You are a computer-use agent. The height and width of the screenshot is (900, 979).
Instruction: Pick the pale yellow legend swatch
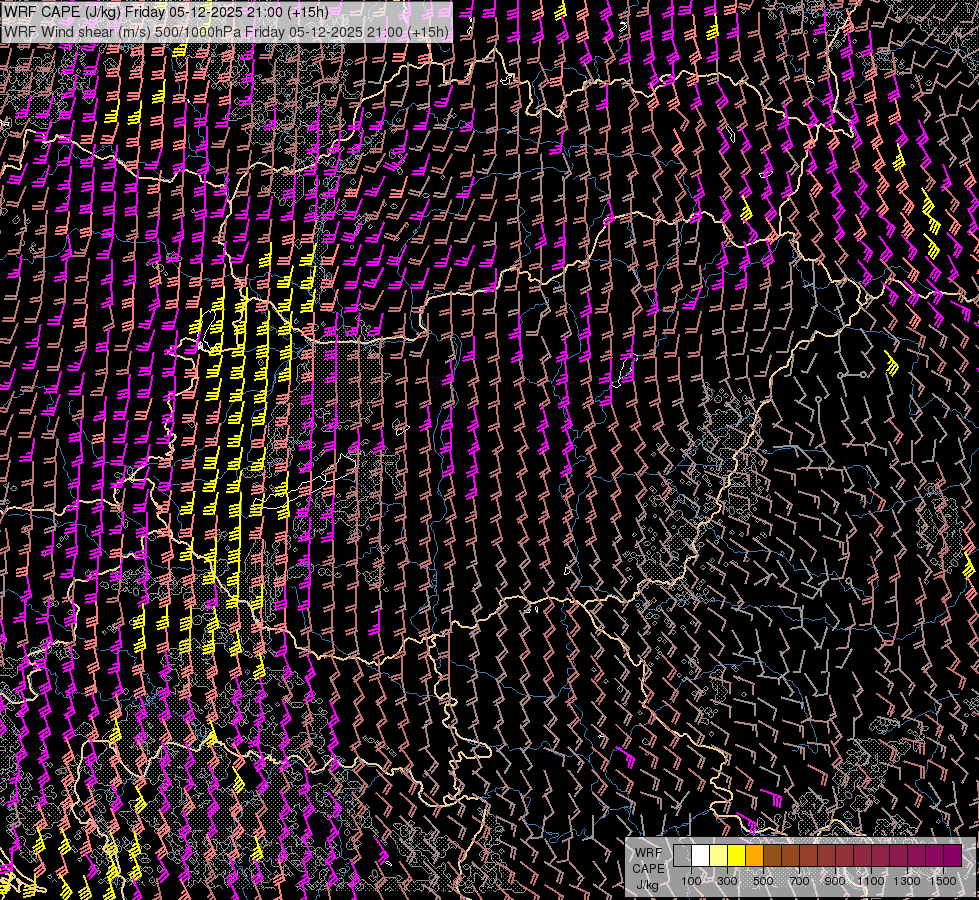tap(718, 855)
